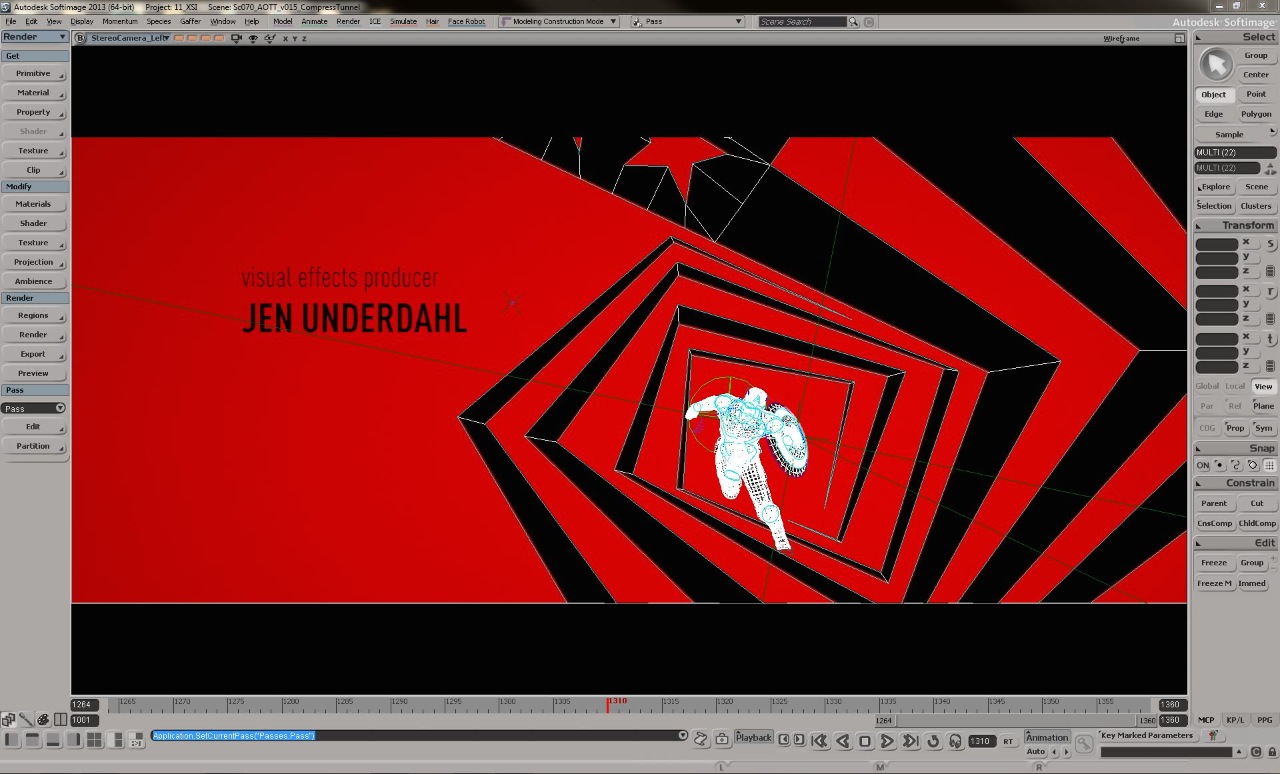The image size is (1280, 774).
Task: Click the palette toolbar icon
Action: click(43, 719)
